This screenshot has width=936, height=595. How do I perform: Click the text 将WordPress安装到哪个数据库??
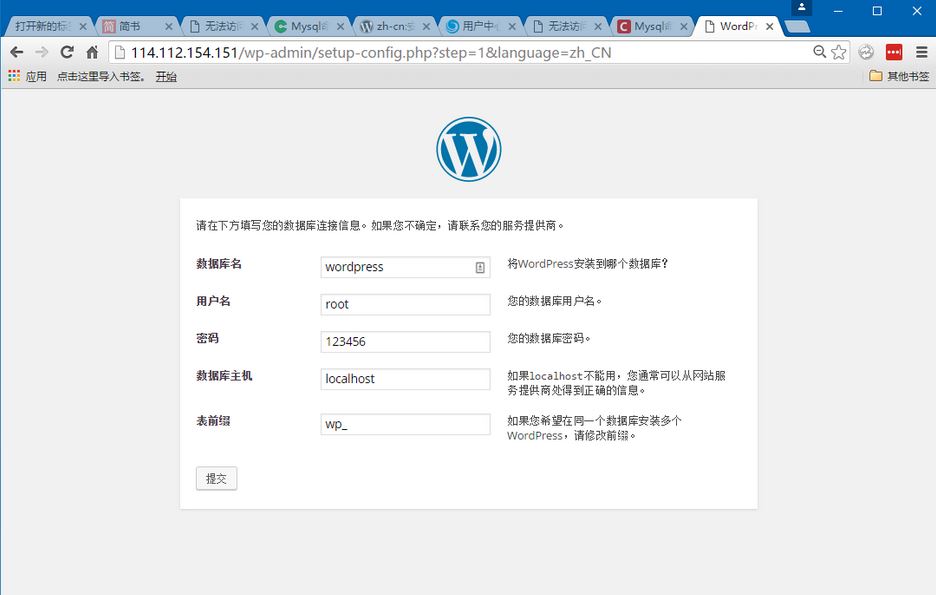588,264
